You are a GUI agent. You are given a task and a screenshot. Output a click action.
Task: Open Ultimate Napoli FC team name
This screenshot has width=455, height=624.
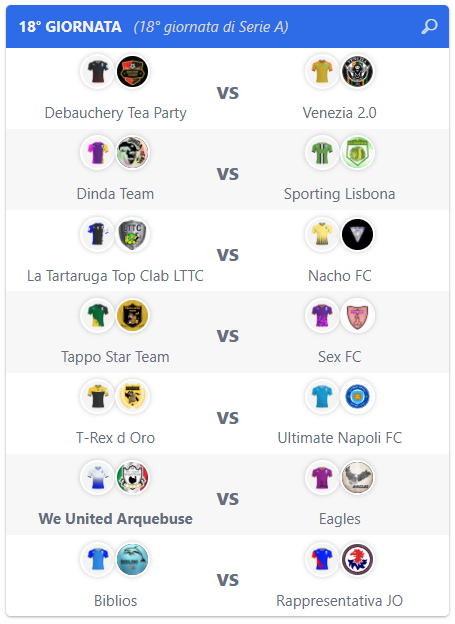(340, 438)
